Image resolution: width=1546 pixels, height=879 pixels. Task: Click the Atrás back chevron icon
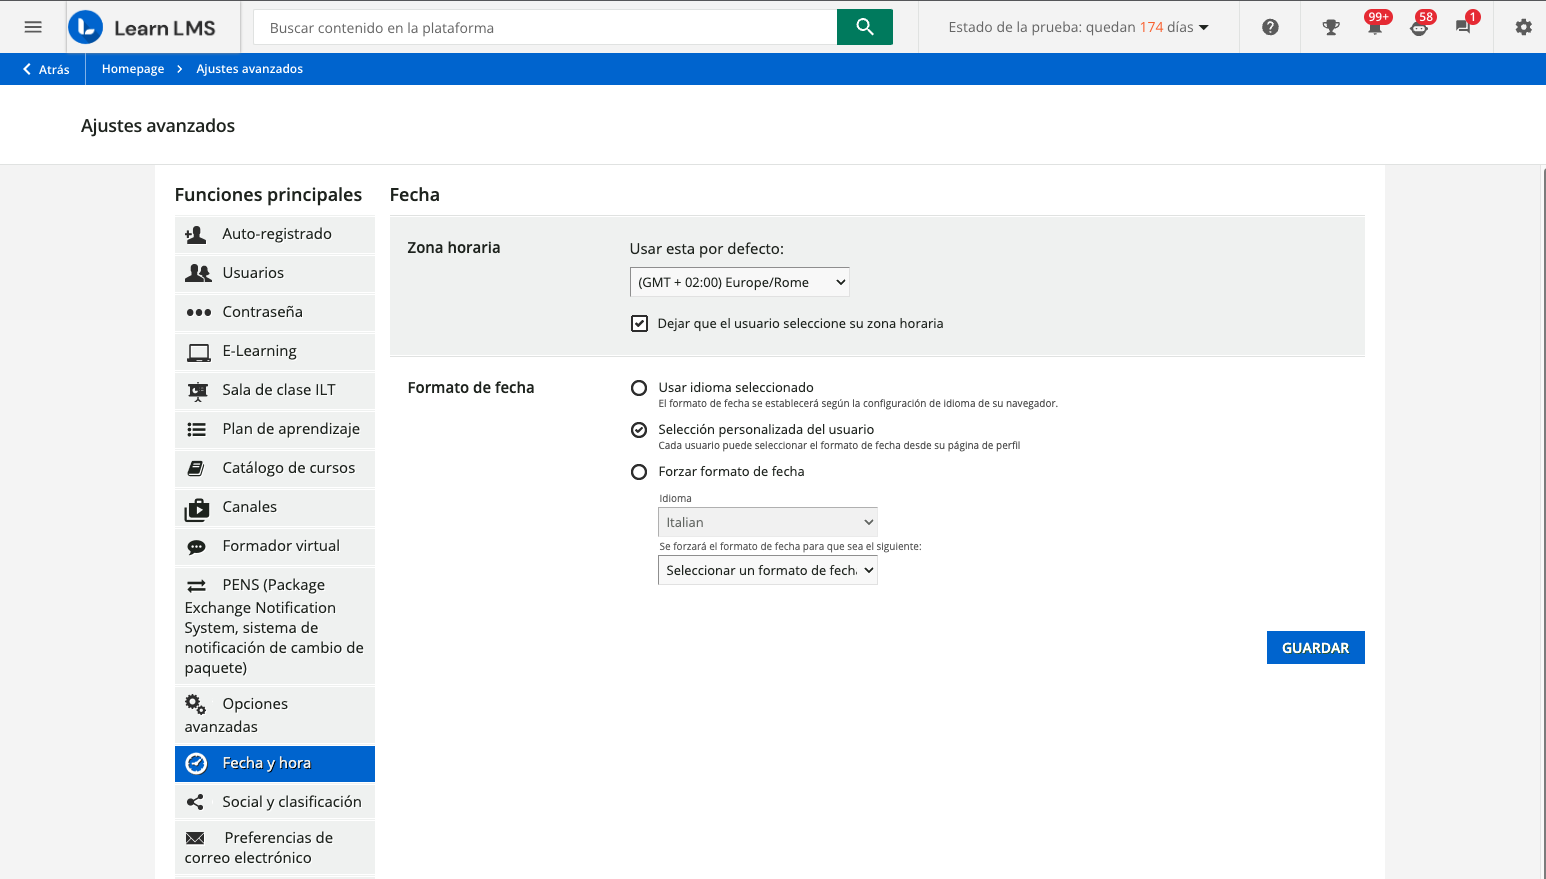click(27, 69)
